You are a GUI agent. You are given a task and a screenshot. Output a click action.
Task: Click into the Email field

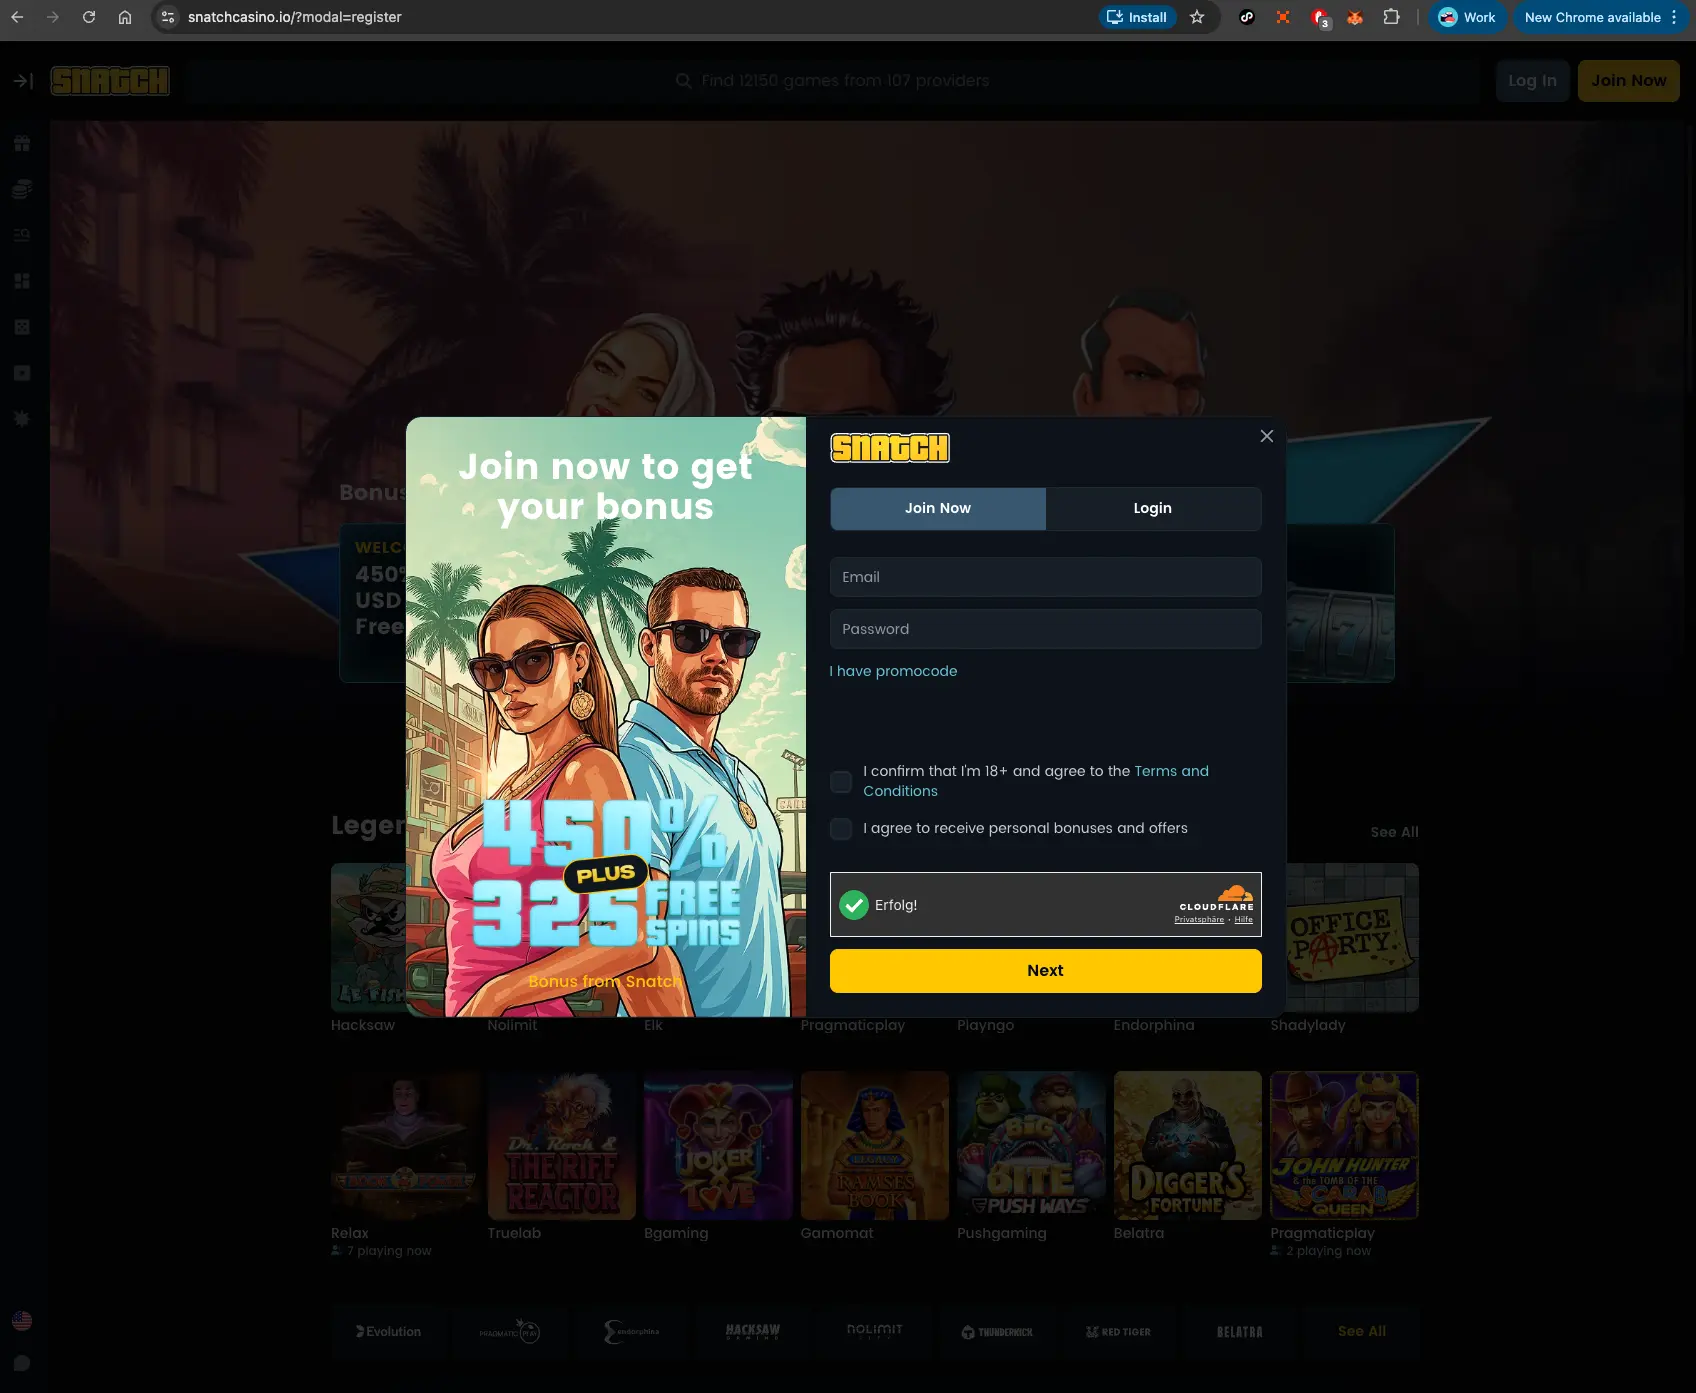tap(1045, 577)
